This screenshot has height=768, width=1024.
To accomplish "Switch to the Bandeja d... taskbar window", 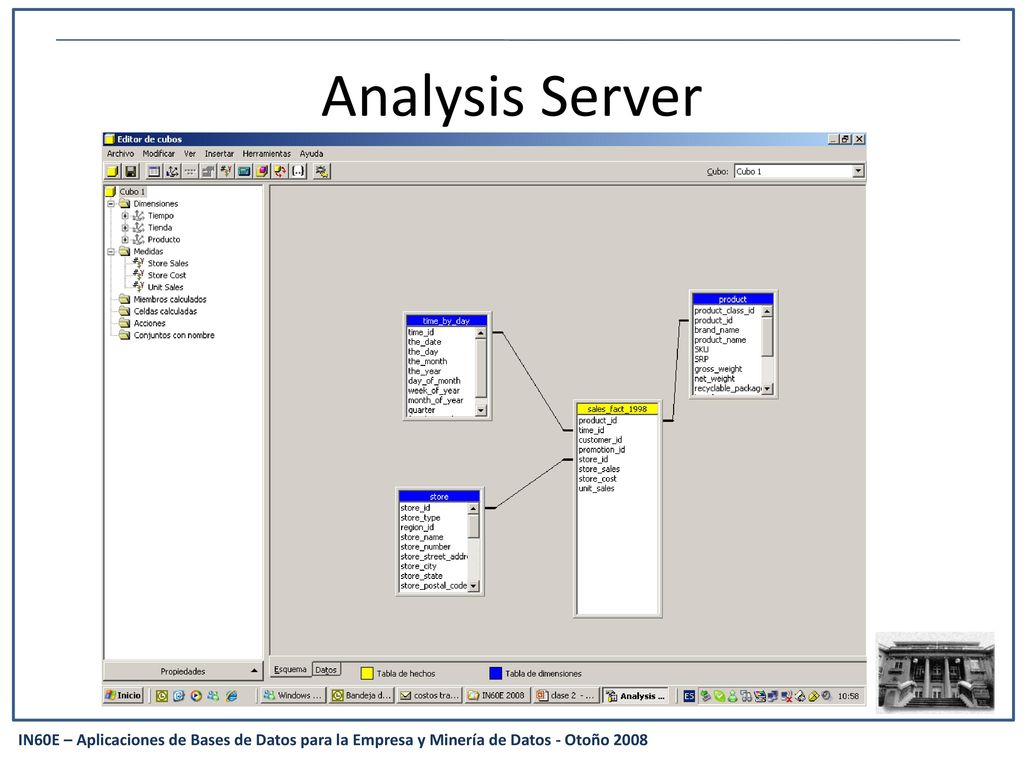I will [x=362, y=696].
